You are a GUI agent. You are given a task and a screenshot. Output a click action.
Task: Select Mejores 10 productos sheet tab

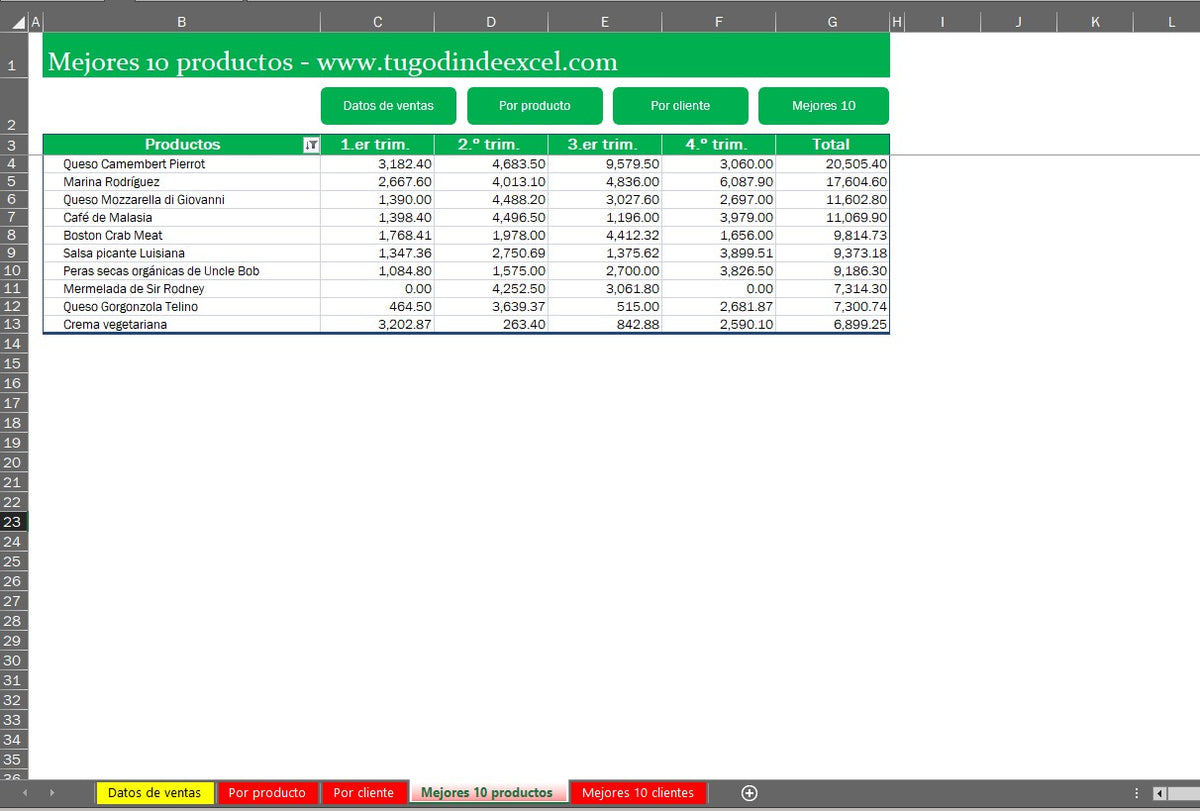pos(487,793)
